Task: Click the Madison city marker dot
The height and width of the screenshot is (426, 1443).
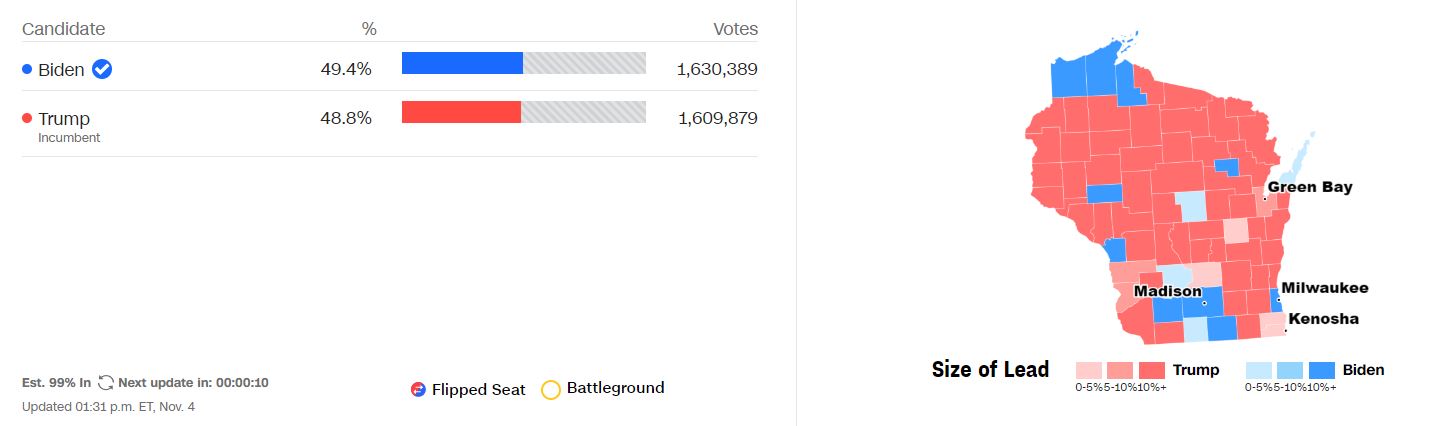Action: (1204, 303)
